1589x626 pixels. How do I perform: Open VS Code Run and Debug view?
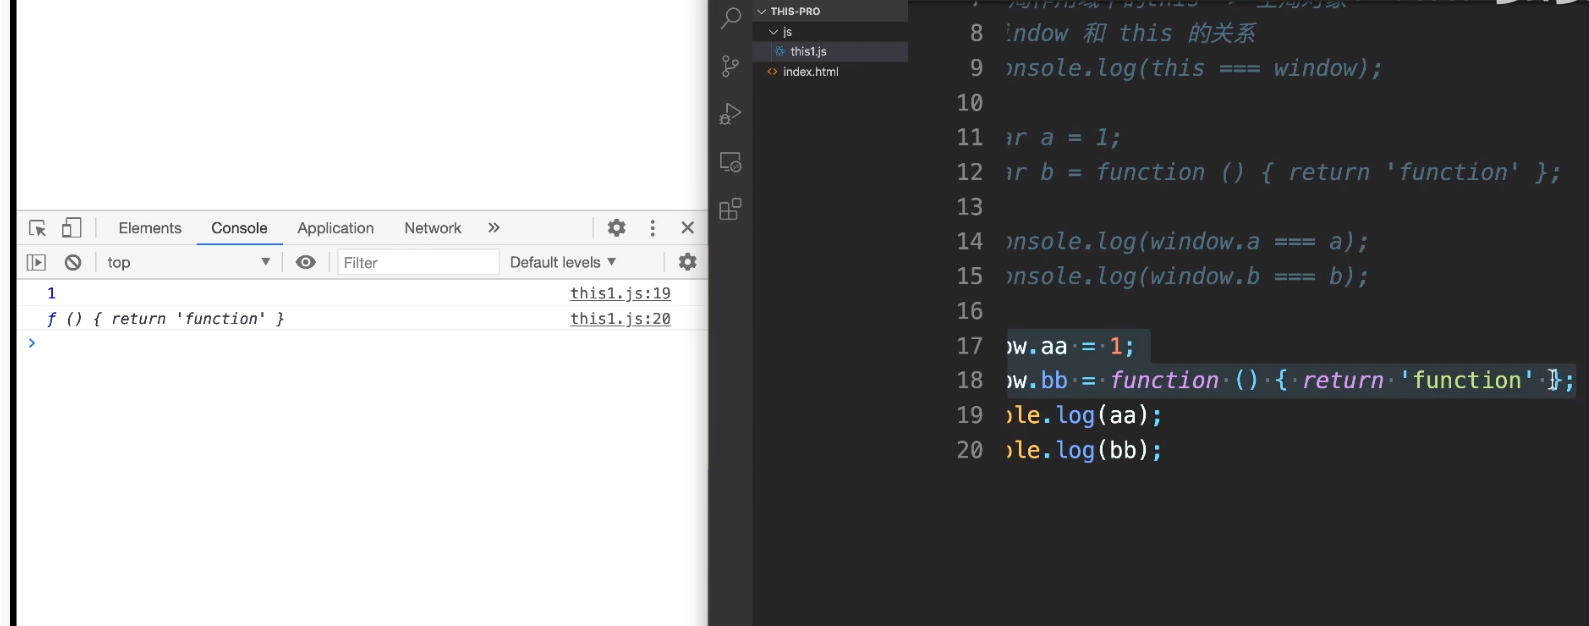click(x=731, y=114)
